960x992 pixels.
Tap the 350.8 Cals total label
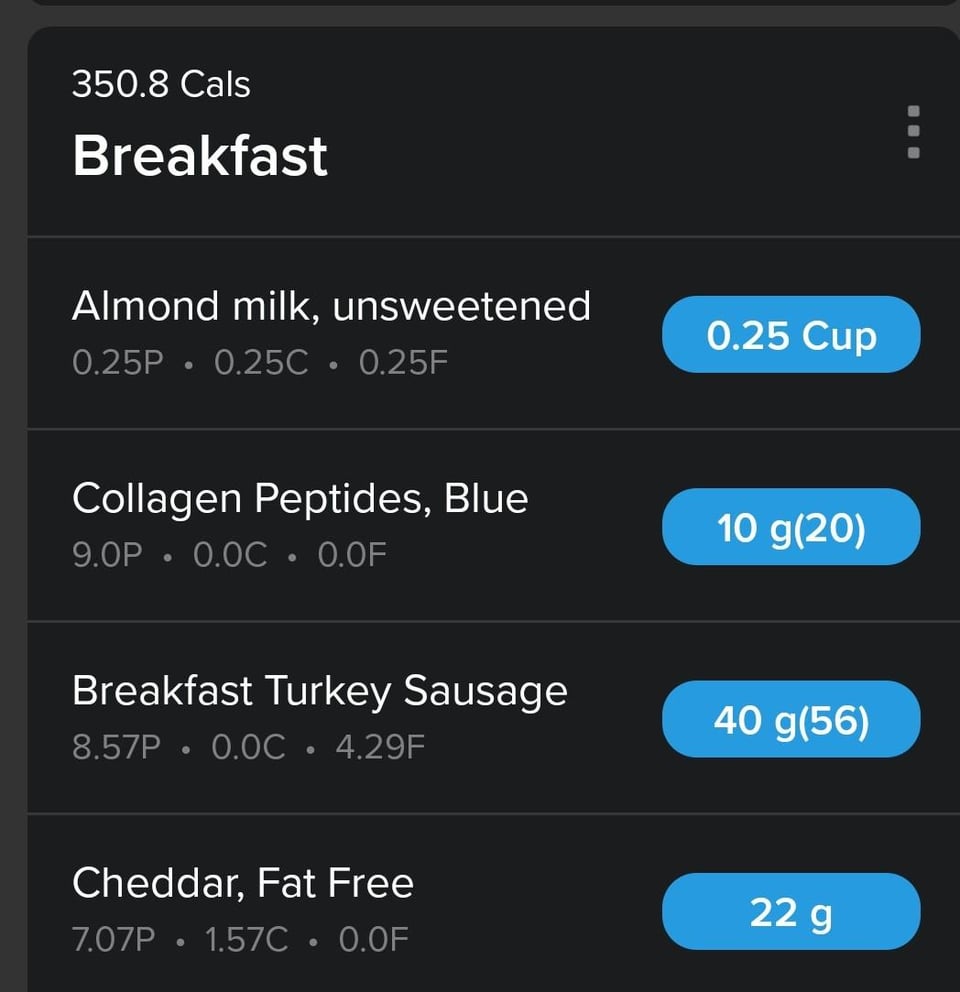tap(161, 84)
